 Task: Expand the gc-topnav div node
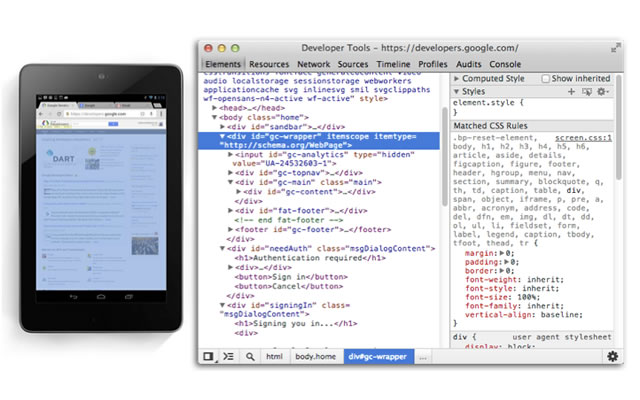coord(231,173)
